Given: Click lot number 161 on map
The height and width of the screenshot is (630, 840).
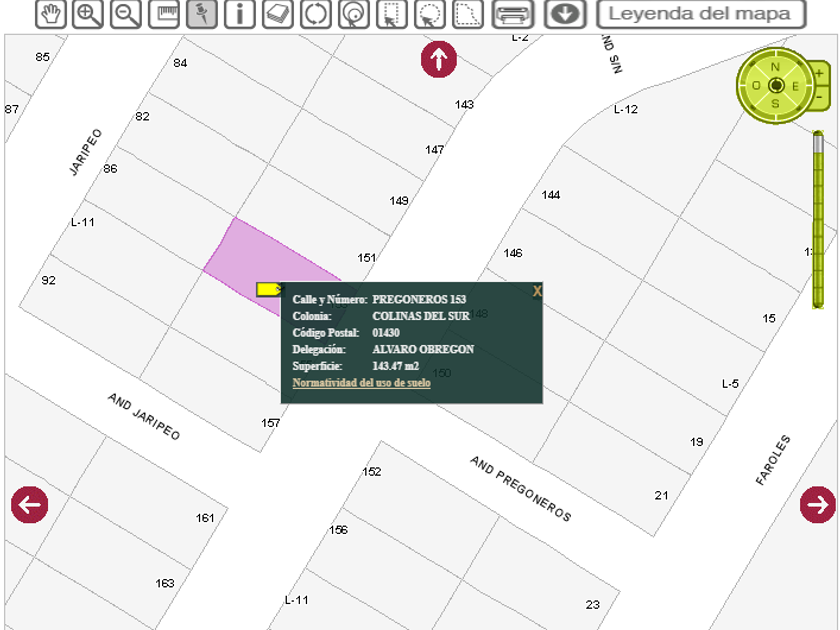Looking at the screenshot, I should tap(205, 518).
